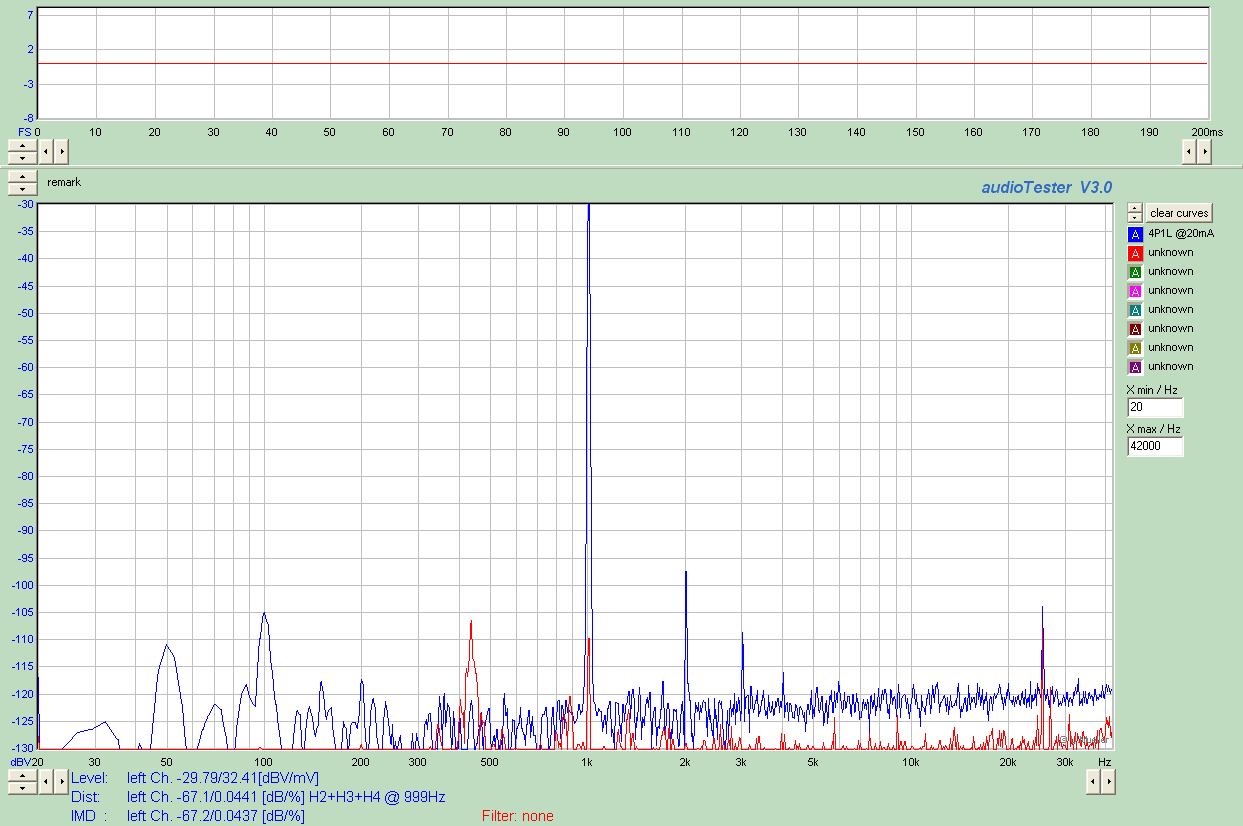
Task: Click the IMD readout -67.2/0.0437 text
Action: (216, 816)
